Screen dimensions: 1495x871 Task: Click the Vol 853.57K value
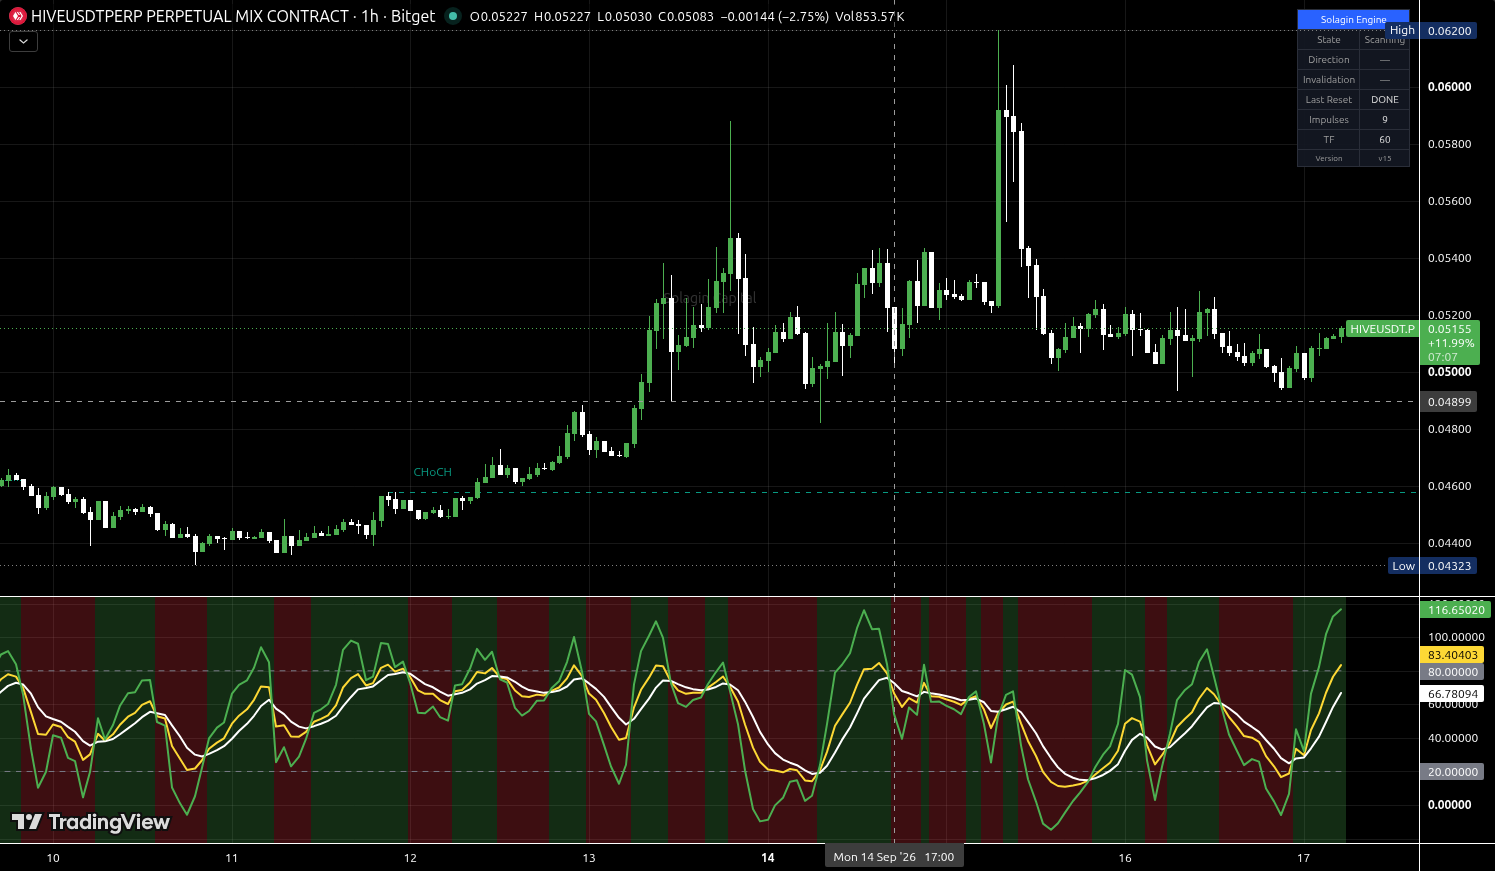pyautogui.click(x=870, y=17)
